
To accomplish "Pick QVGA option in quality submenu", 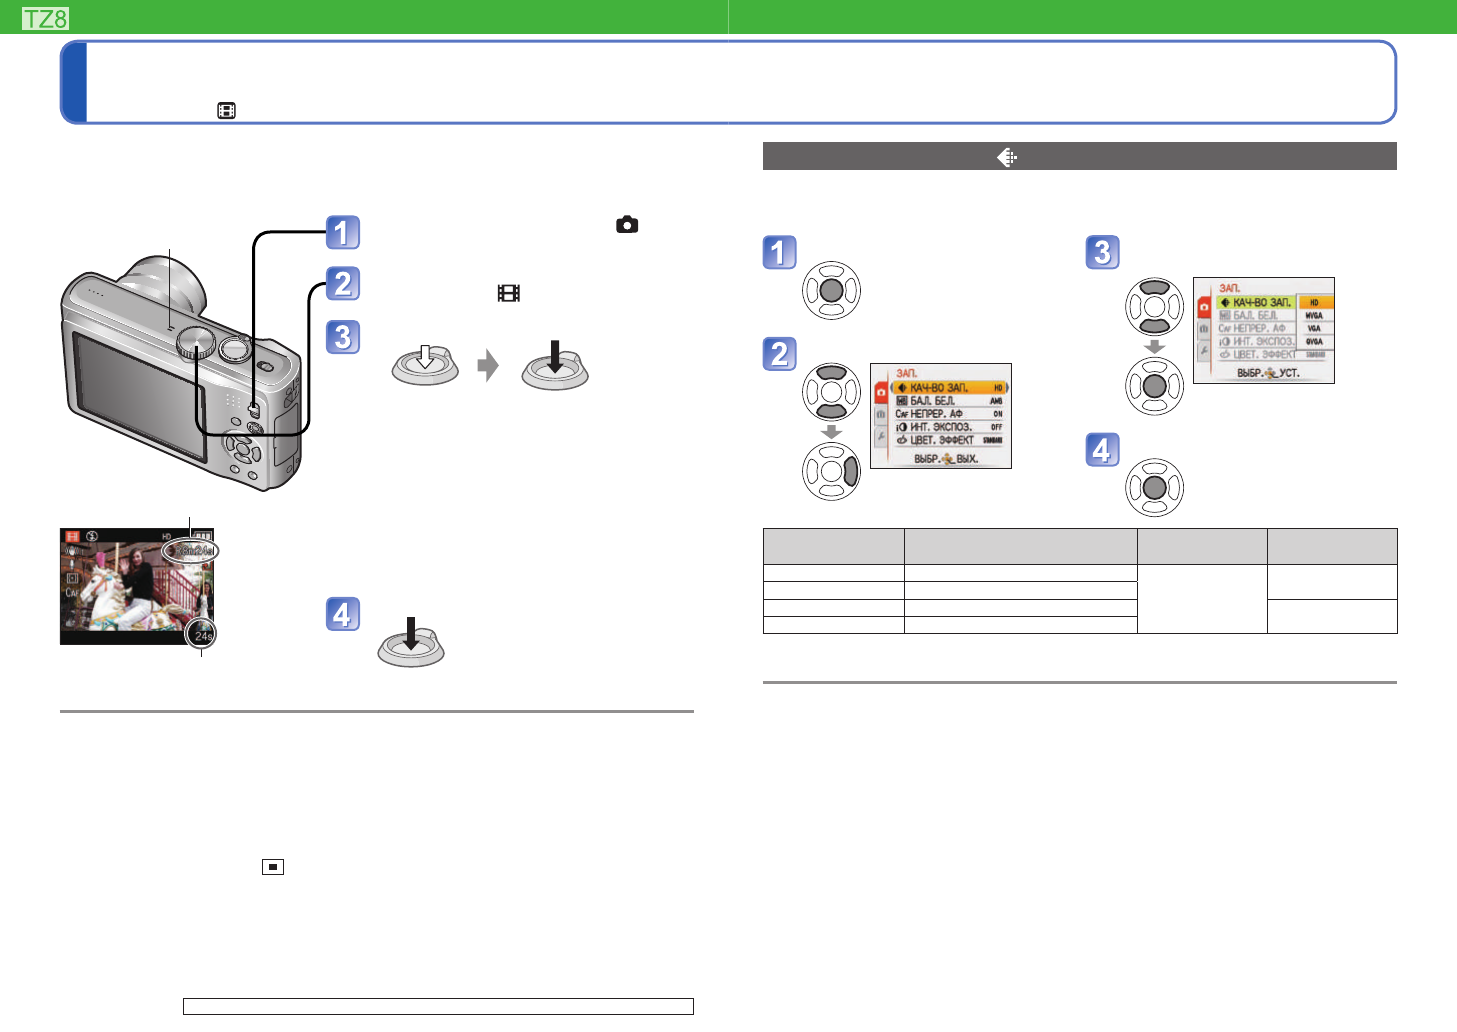I will 1314,341.
